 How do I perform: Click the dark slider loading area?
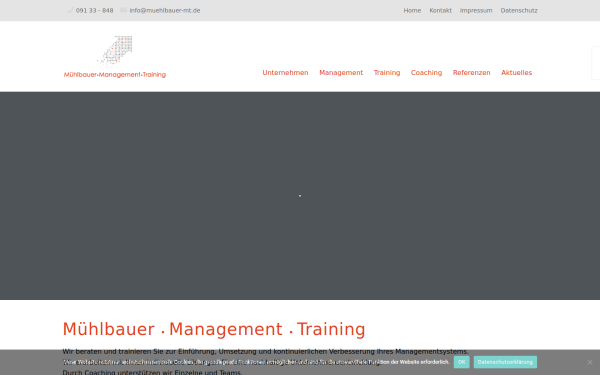click(x=300, y=196)
